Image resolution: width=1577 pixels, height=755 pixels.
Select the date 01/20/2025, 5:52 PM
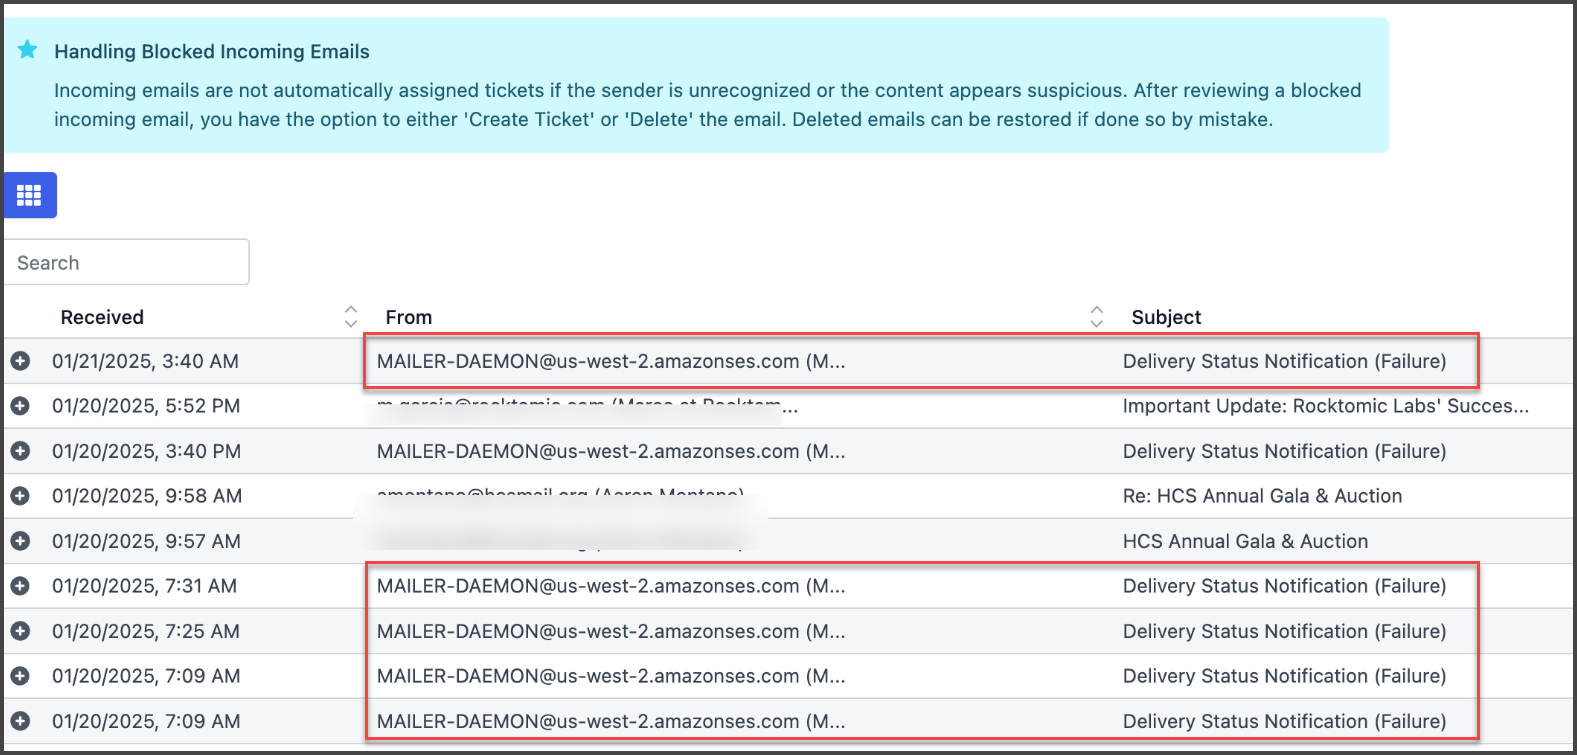[146, 406]
